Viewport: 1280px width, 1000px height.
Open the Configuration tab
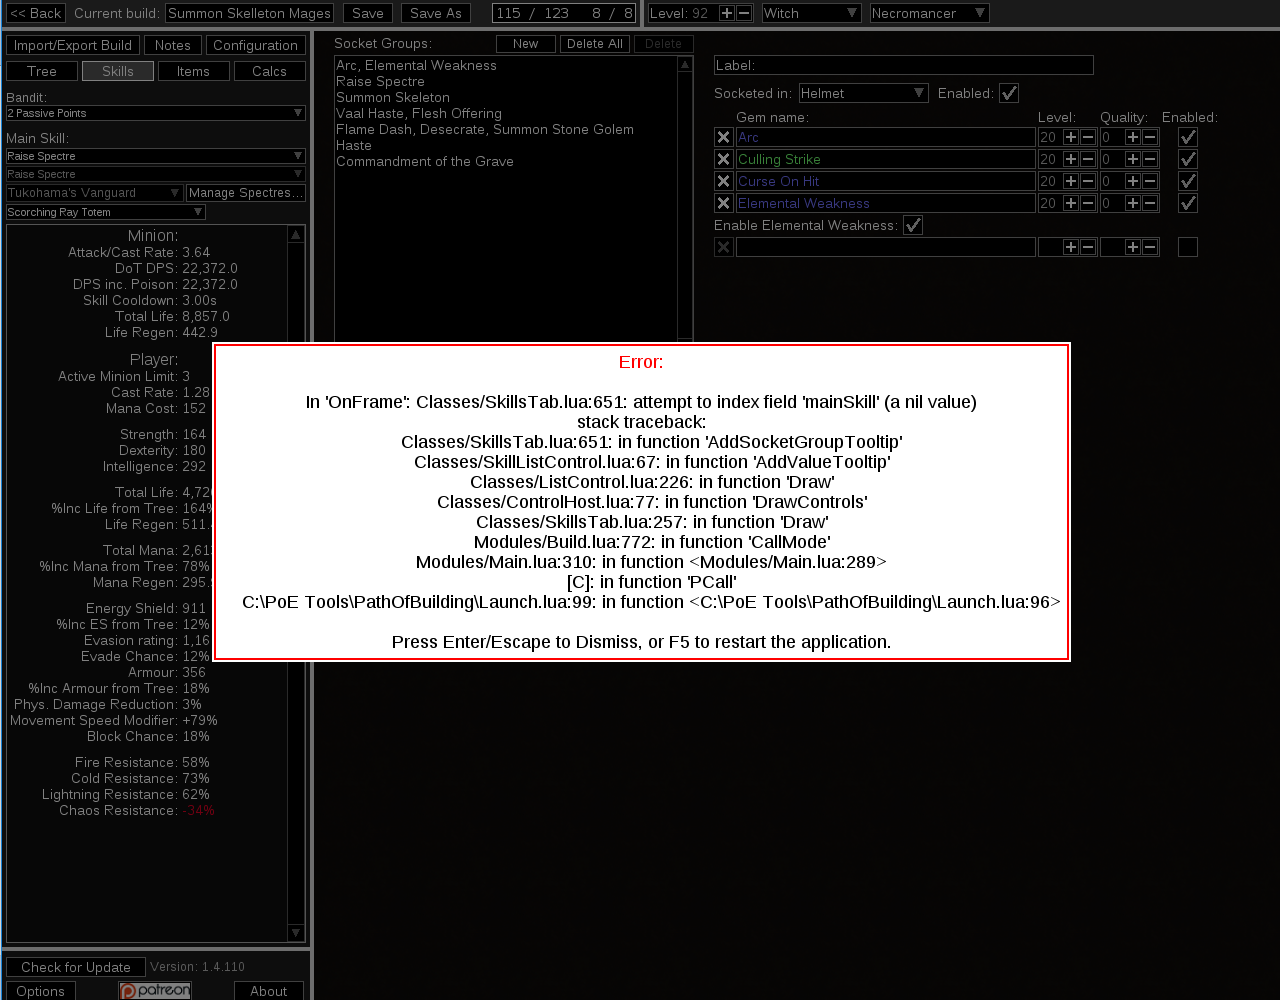coord(253,45)
